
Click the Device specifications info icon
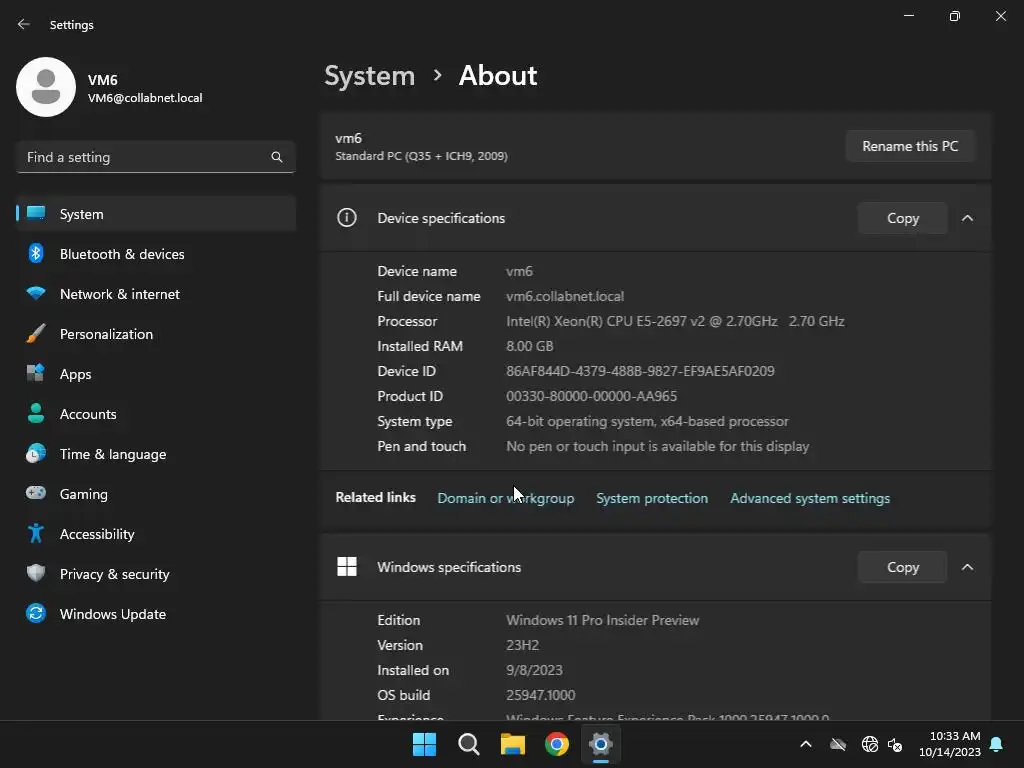(x=347, y=217)
